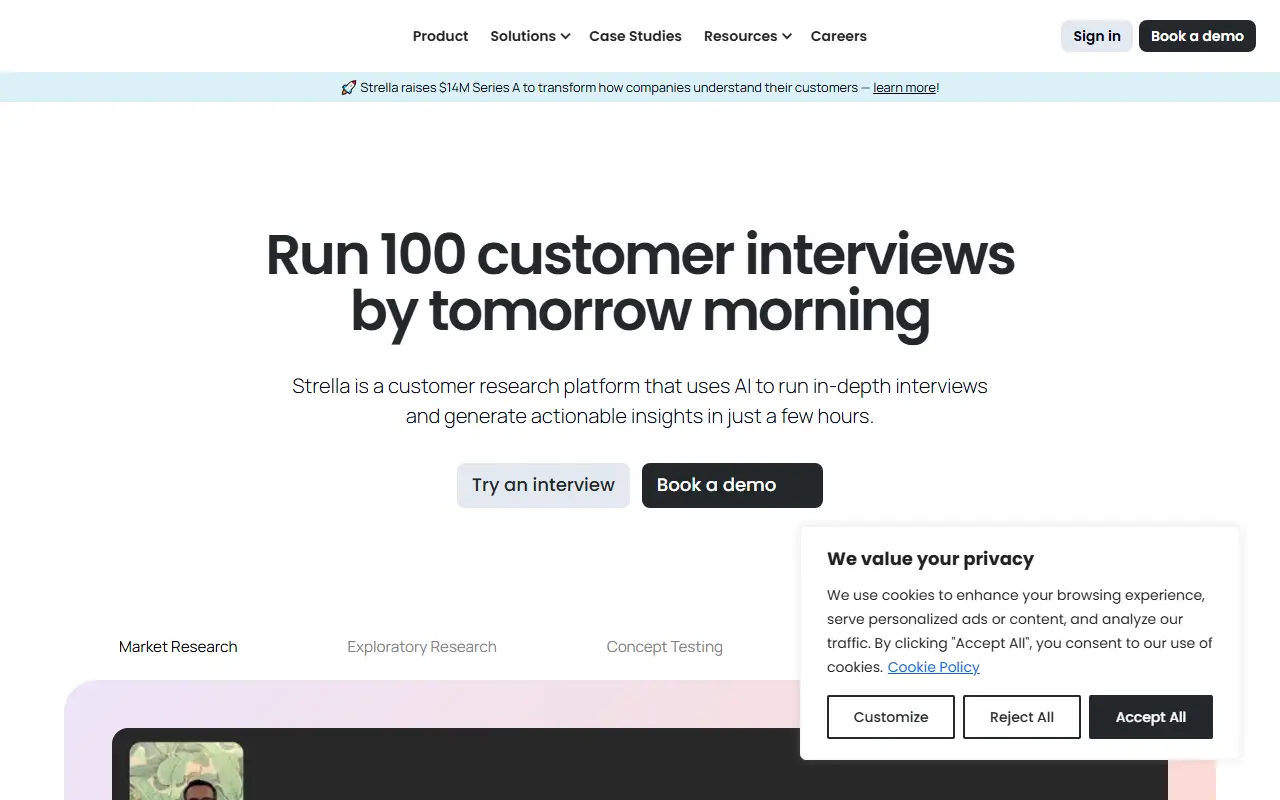Reject all cookies
Image resolution: width=1280 pixels, height=800 pixels.
click(x=1022, y=717)
